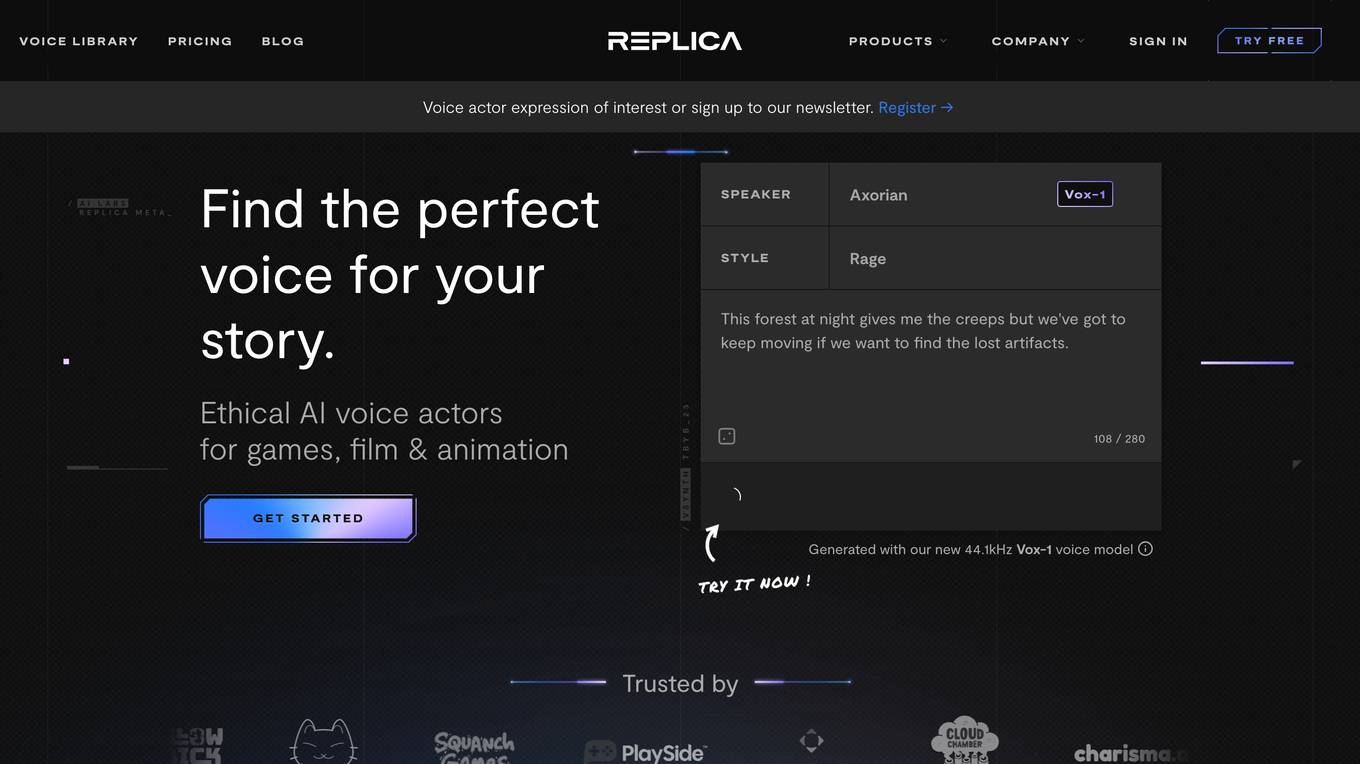
Task: Go to the Pricing page
Action: (200, 41)
